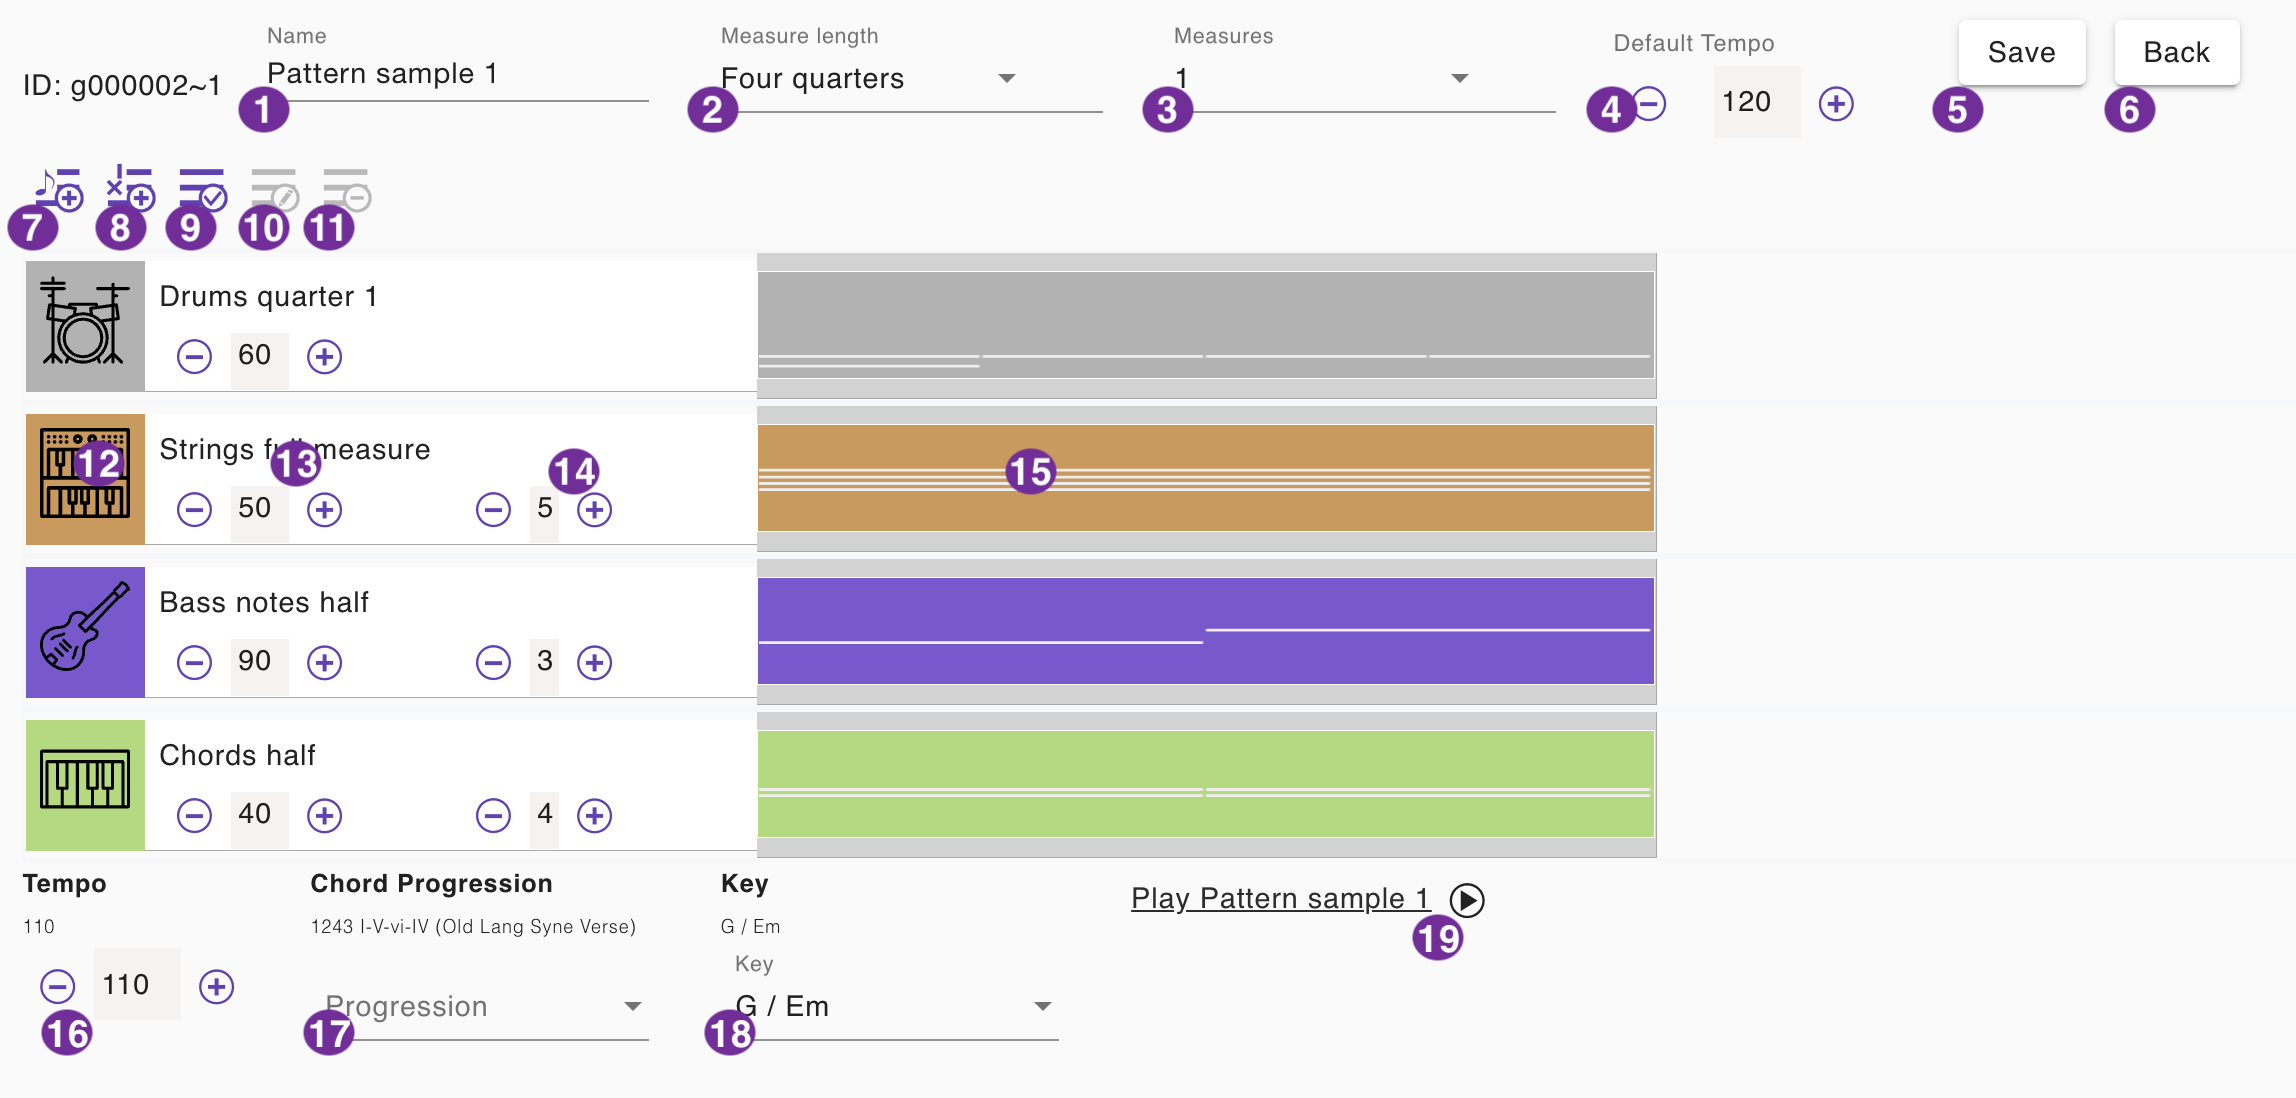Screen dimensions: 2296x1098
Task: Increase Default Tempo above 120
Action: pyautogui.click(x=1836, y=104)
